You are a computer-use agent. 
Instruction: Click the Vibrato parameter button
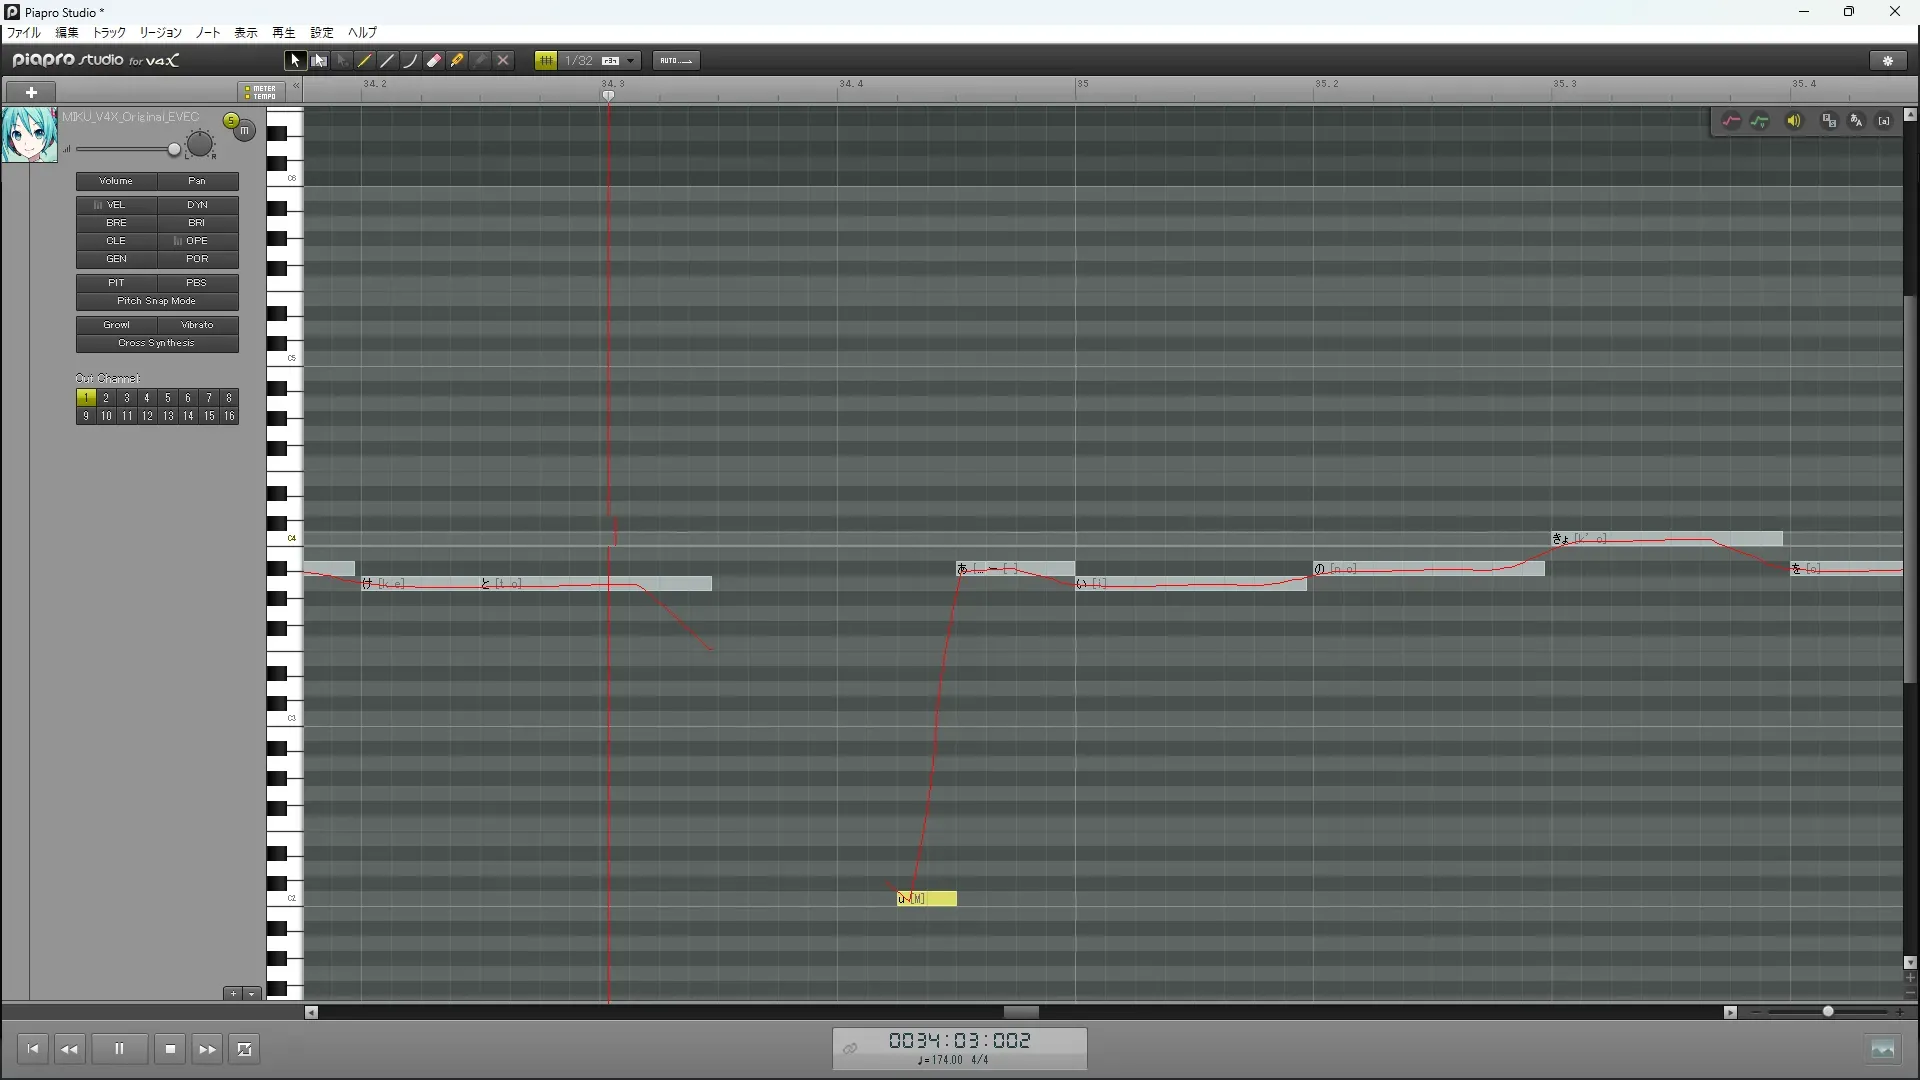[197, 325]
